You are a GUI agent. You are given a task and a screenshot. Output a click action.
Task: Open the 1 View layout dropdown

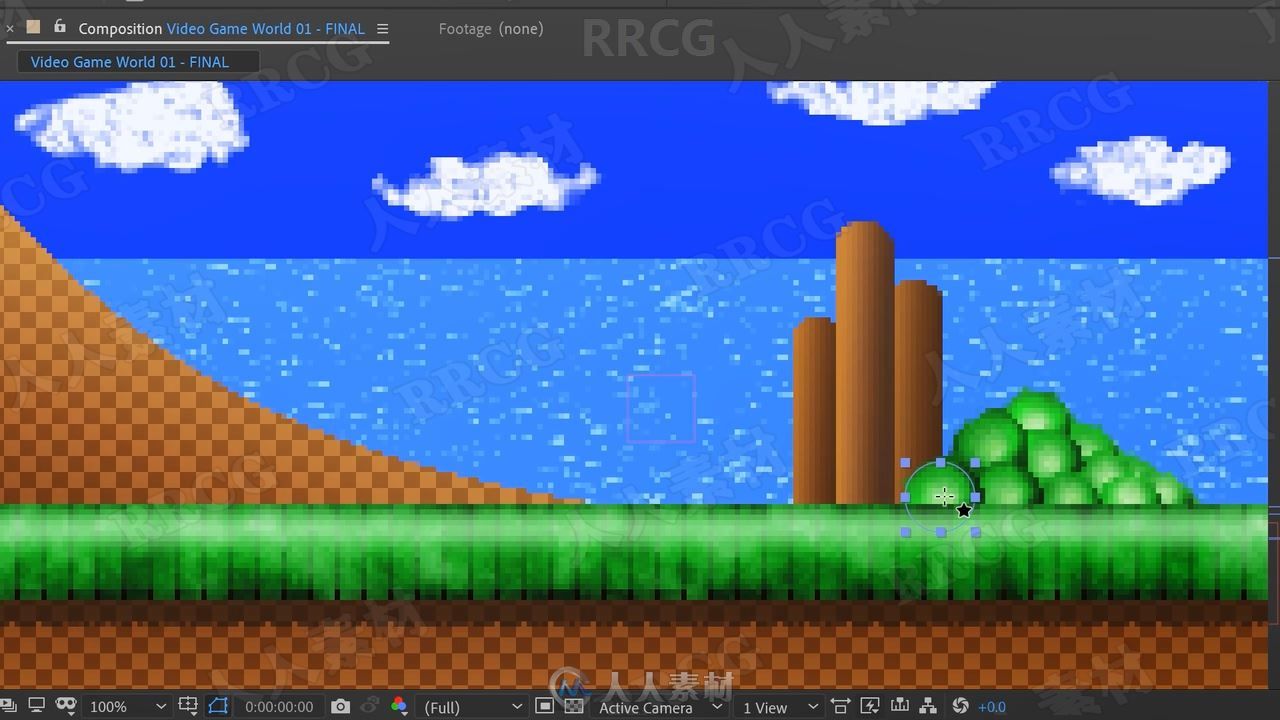(780, 707)
